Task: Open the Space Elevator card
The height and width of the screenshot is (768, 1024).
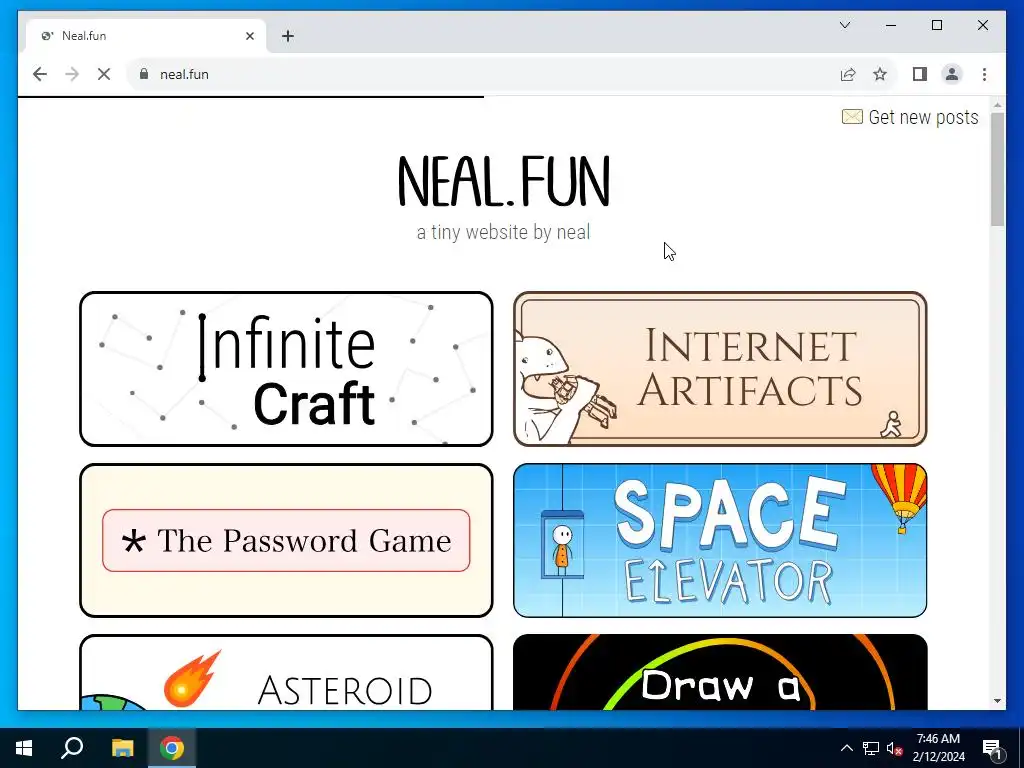Action: coord(720,540)
